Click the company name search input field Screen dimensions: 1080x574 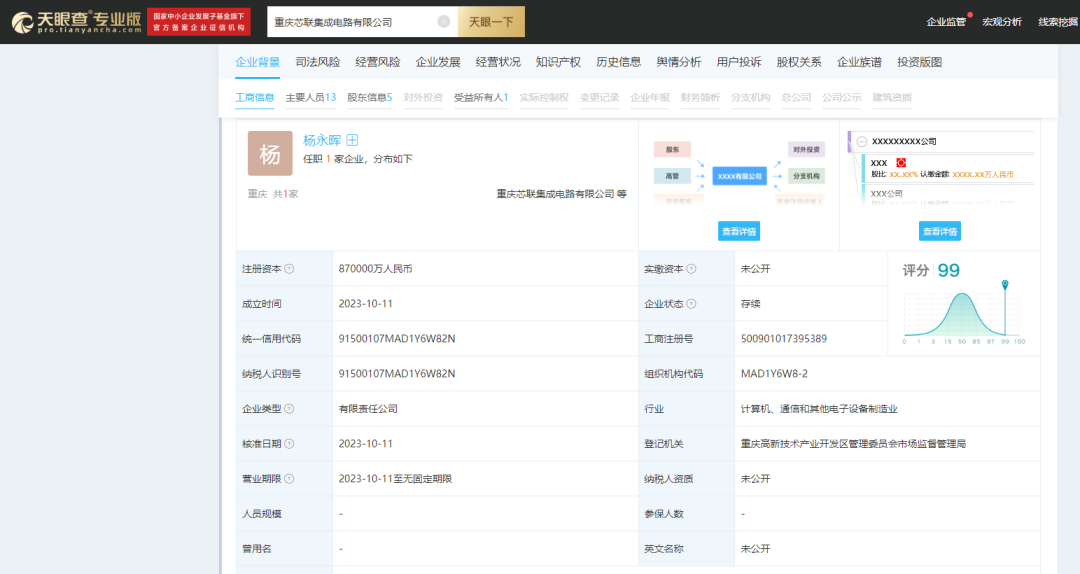350,21
